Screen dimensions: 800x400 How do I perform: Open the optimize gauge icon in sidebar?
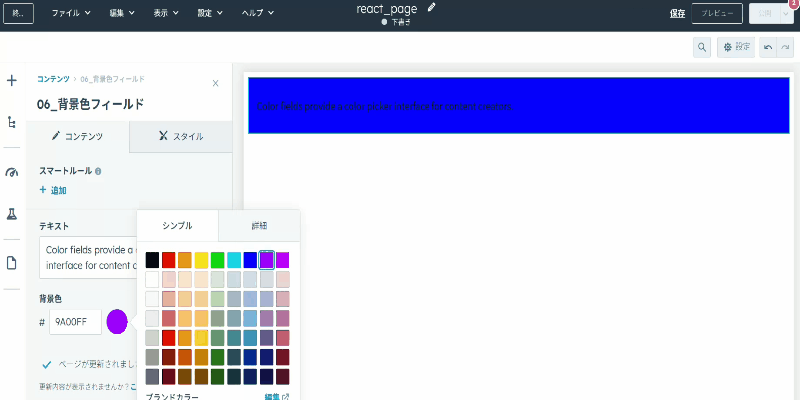tap(11, 172)
